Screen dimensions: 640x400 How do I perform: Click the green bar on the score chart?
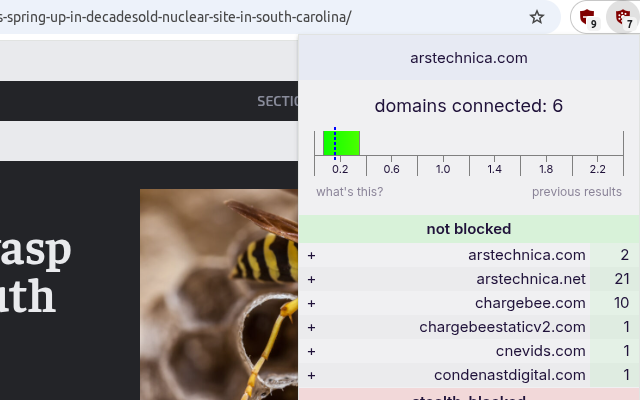[341, 143]
